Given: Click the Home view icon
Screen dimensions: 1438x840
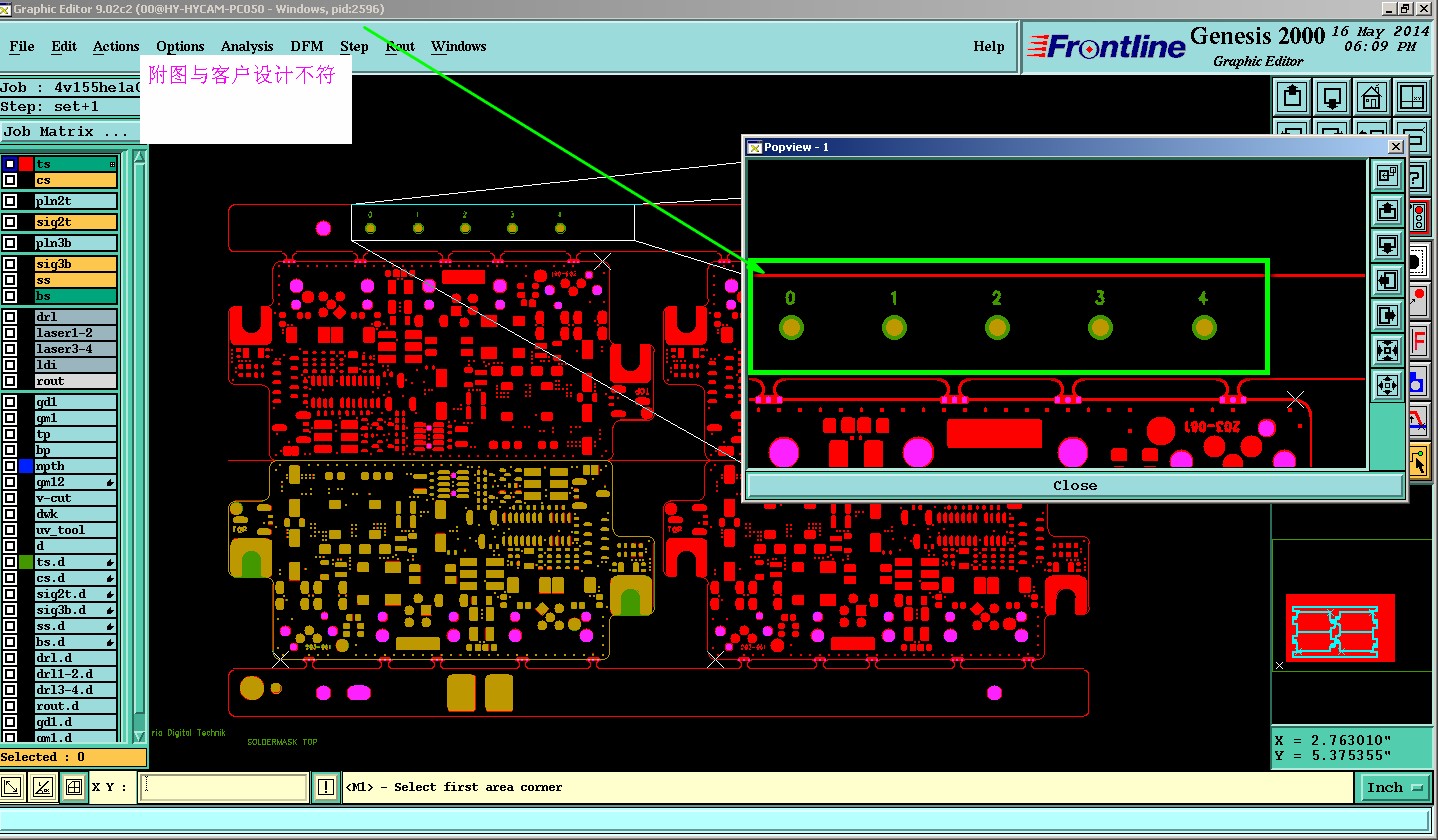Looking at the screenshot, I should click(1372, 97).
